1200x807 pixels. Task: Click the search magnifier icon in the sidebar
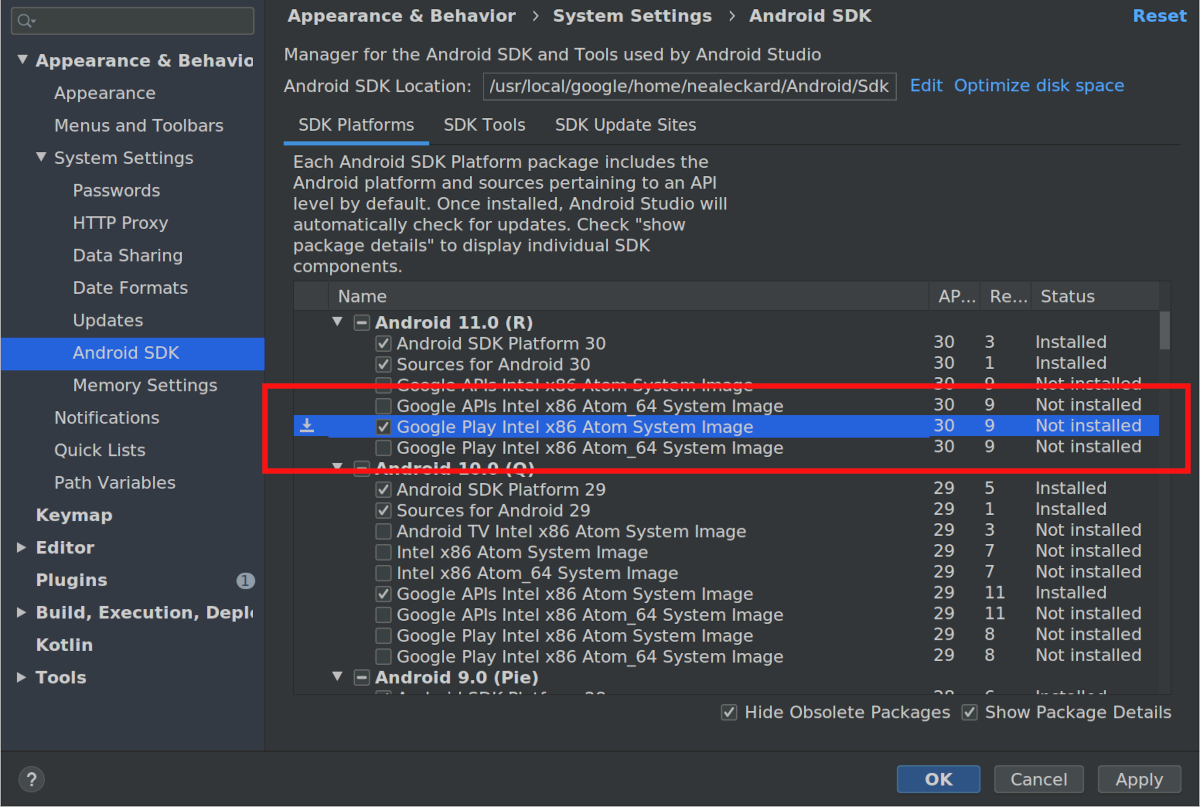tap(27, 20)
